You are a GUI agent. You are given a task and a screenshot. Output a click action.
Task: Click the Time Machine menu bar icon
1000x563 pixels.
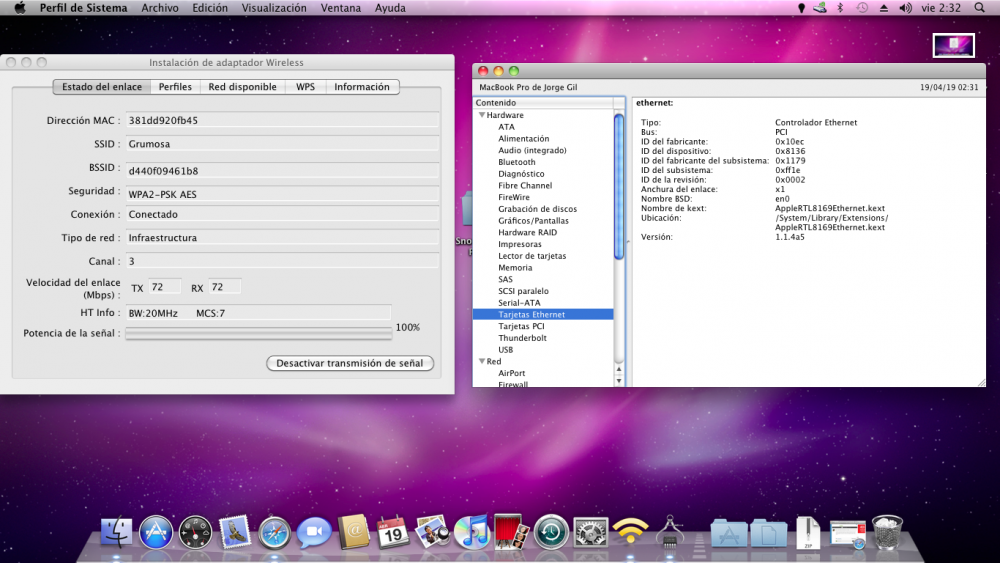(862, 8)
